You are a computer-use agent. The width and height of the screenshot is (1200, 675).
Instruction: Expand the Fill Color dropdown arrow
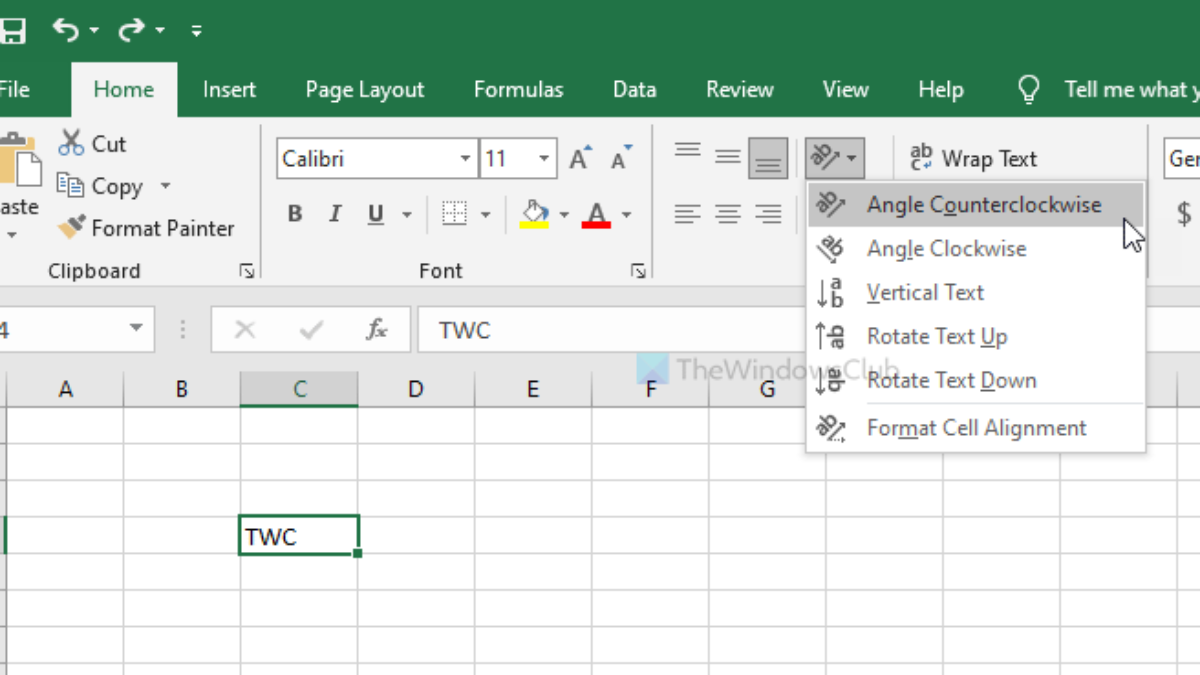tap(562, 213)
